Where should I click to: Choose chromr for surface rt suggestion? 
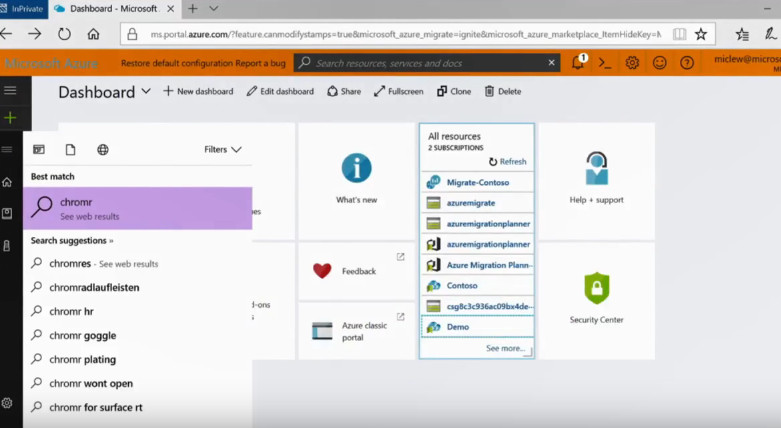(137, 407)
